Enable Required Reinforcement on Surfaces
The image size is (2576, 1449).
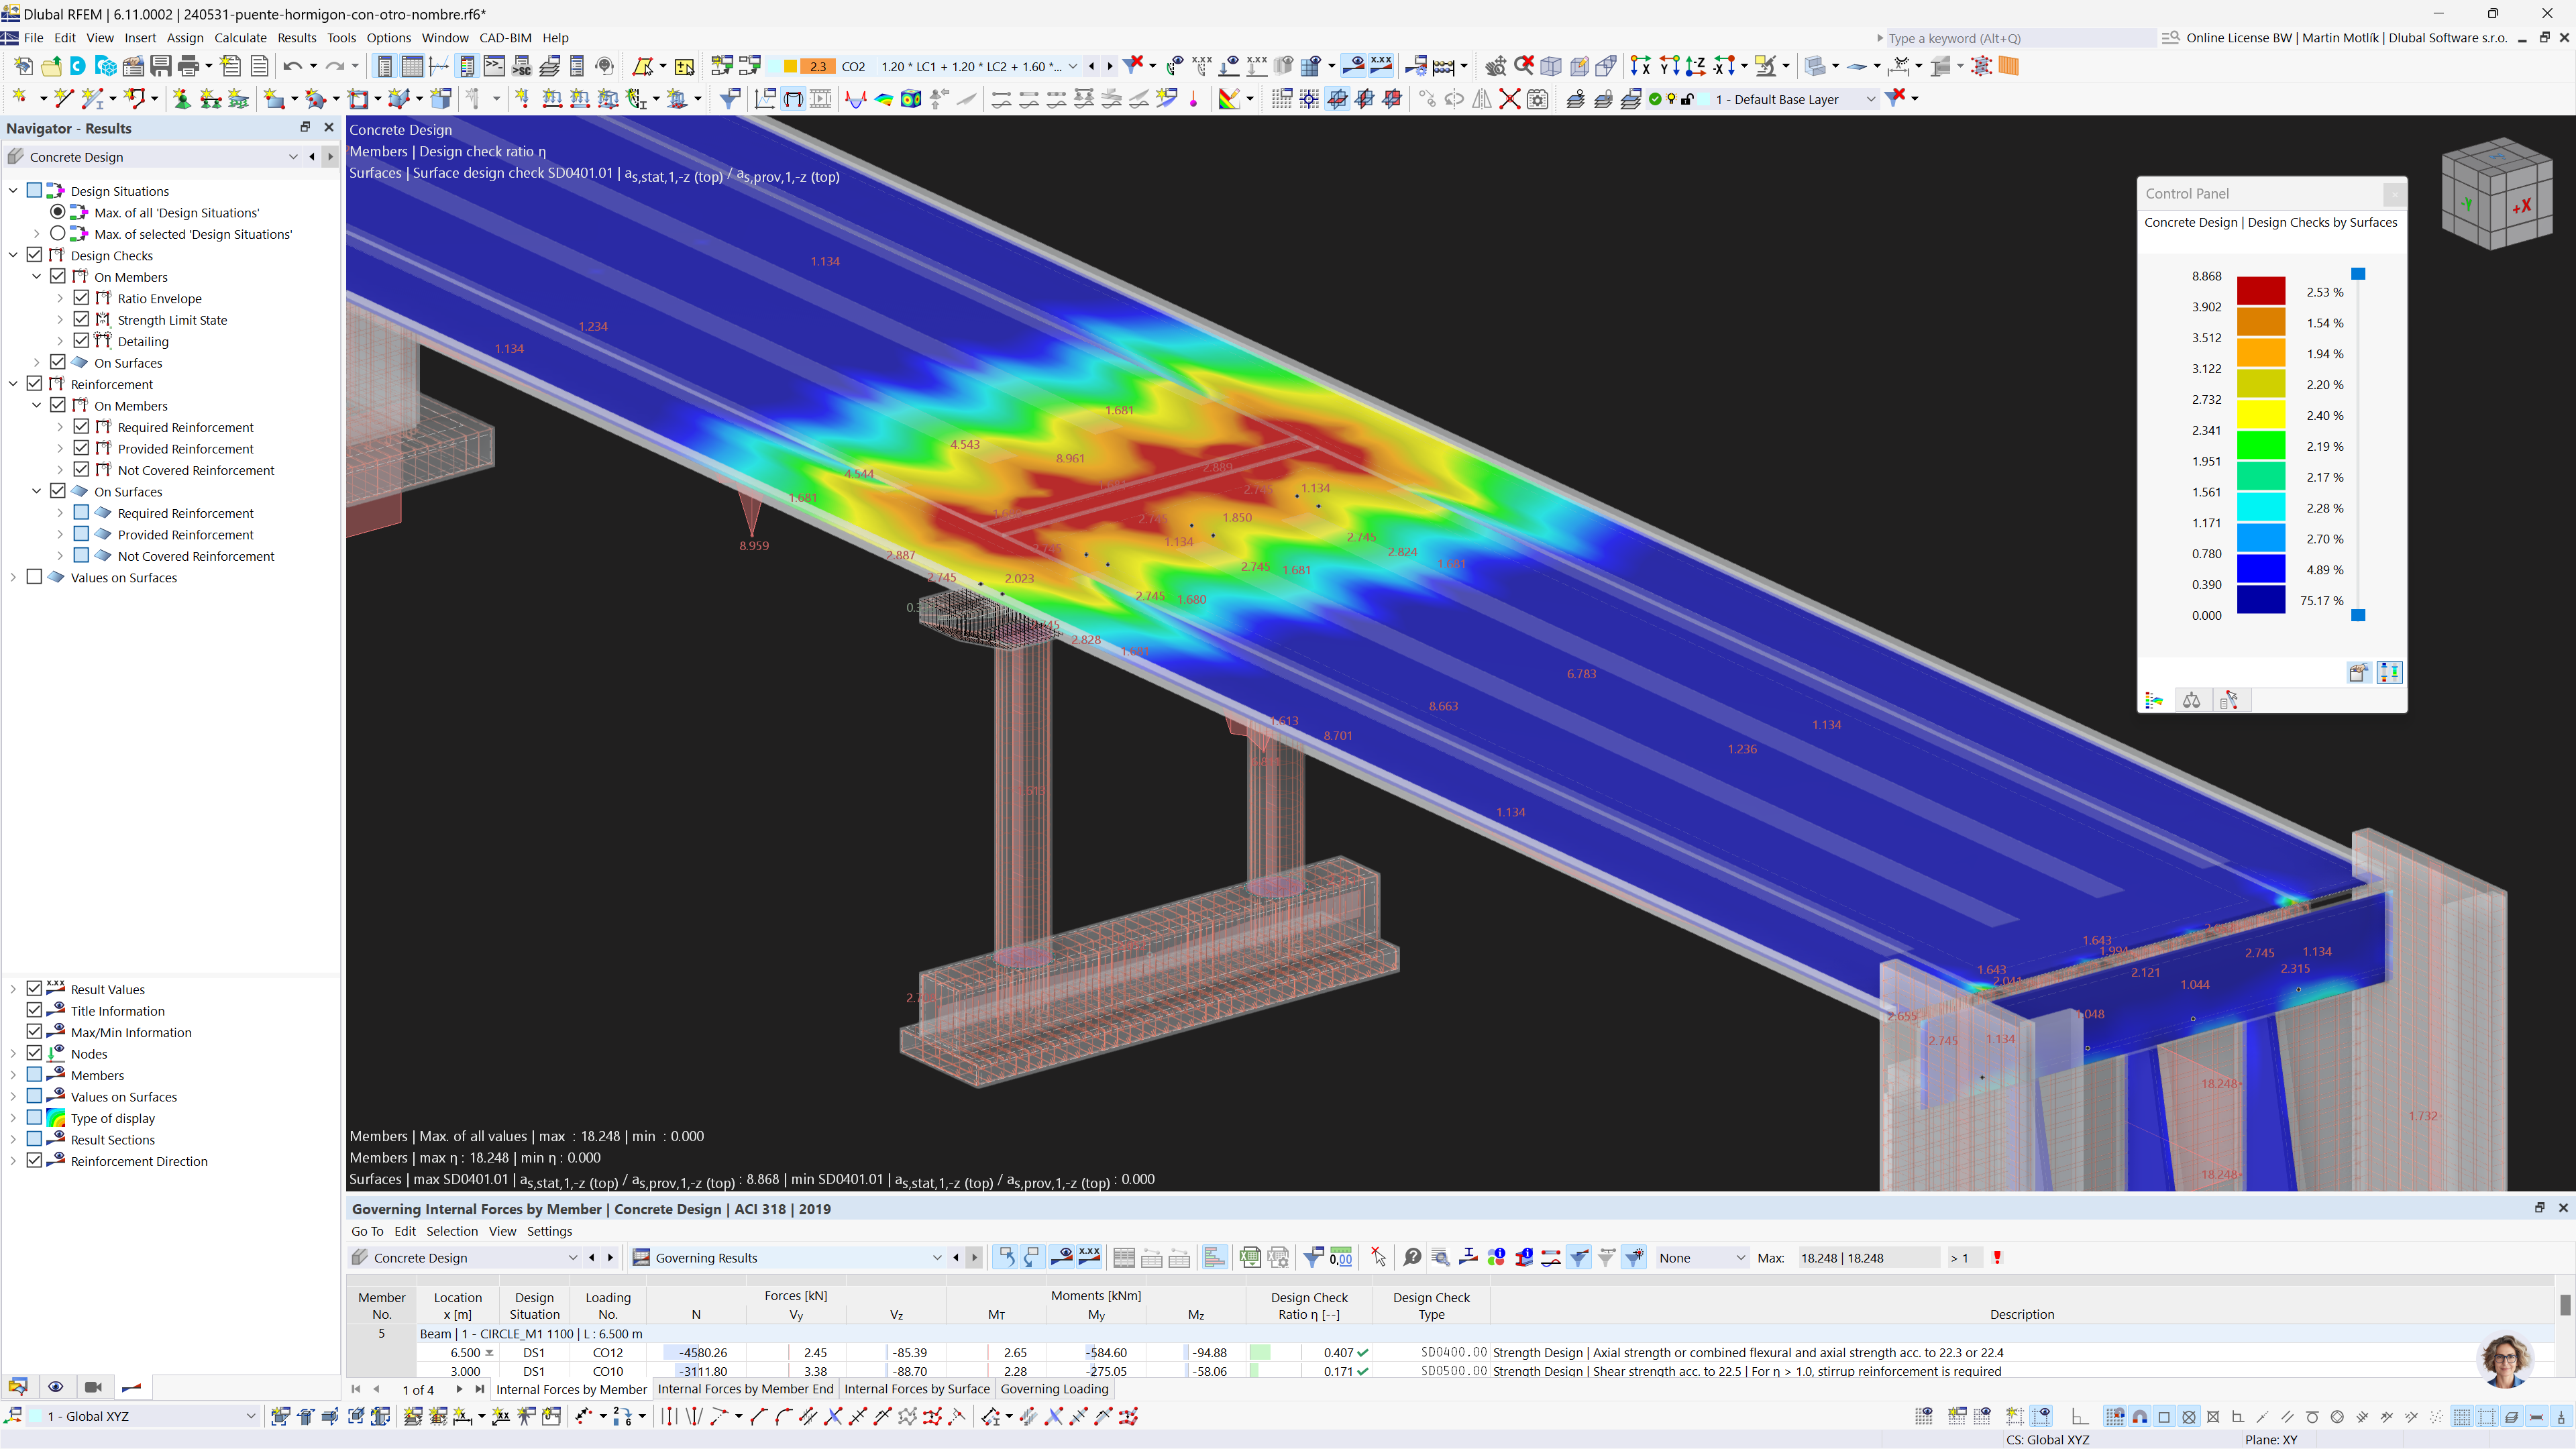(82, 512)
